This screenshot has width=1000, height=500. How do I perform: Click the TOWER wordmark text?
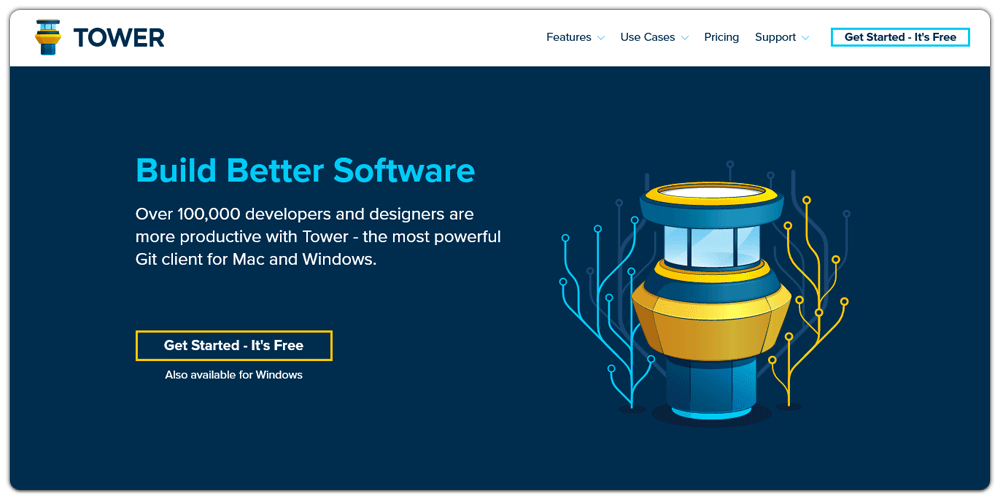[118, 38]
